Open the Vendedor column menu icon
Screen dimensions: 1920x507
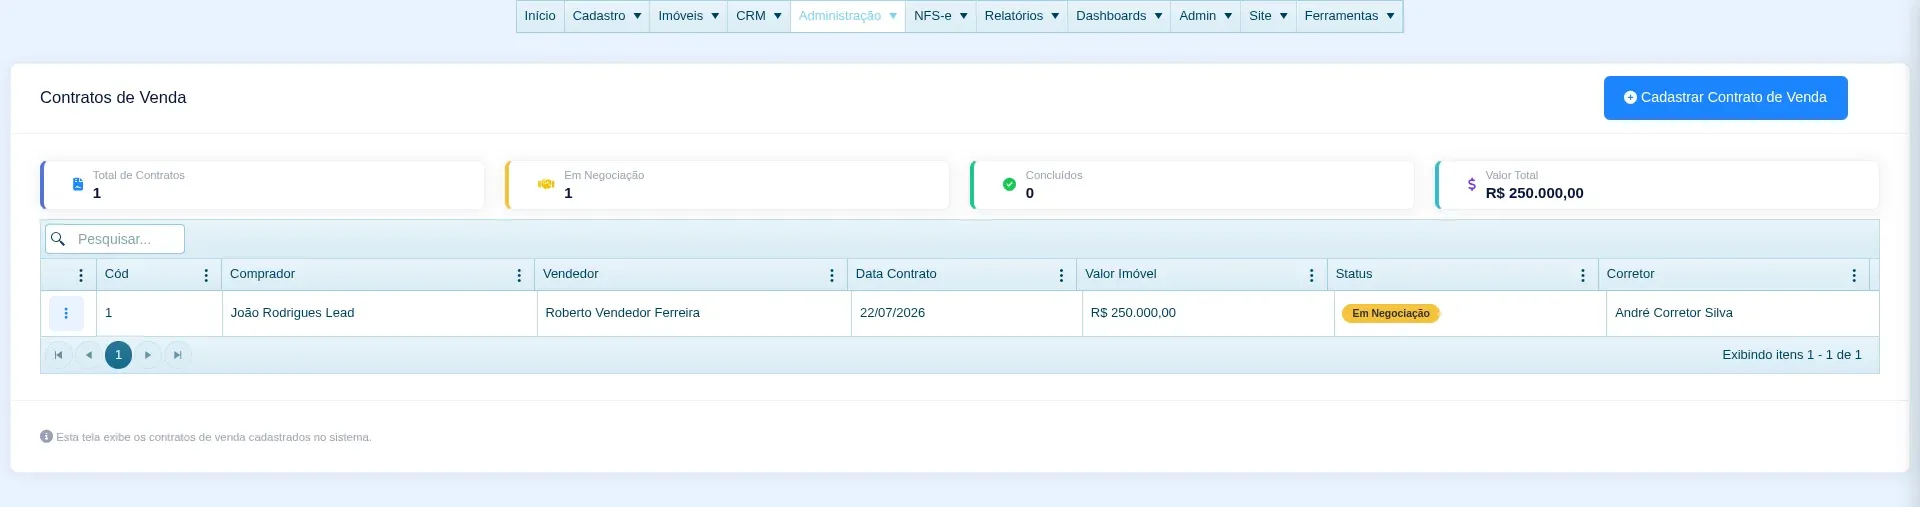click(x=832, y=275)
